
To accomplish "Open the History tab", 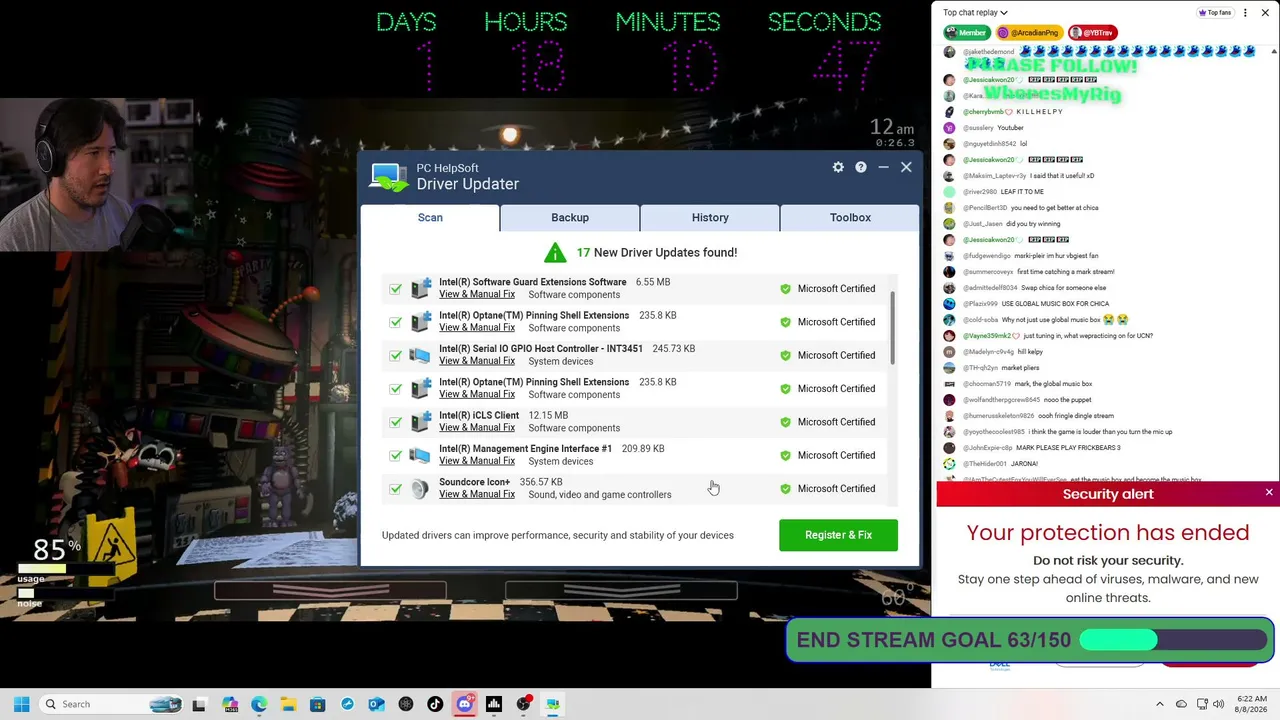I will tap(710, 217).
